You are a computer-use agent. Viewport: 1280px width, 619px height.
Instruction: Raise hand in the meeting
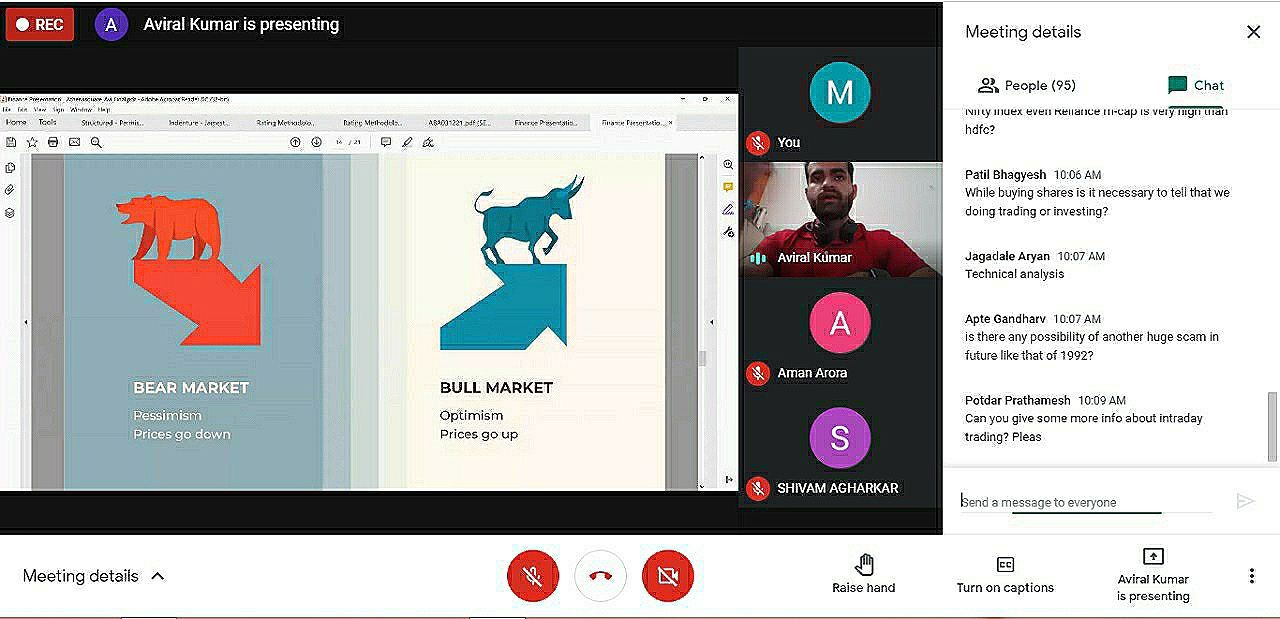[864, 575]
